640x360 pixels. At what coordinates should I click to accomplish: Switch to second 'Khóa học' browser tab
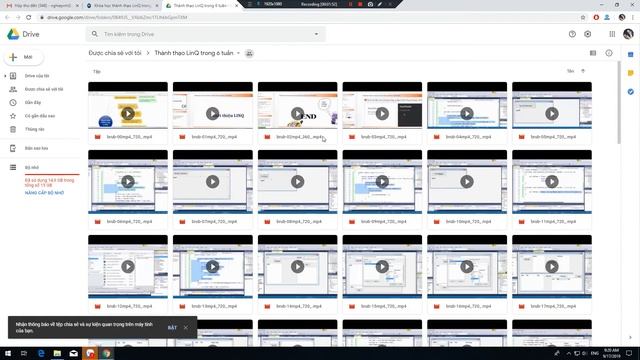pos(122,6)
